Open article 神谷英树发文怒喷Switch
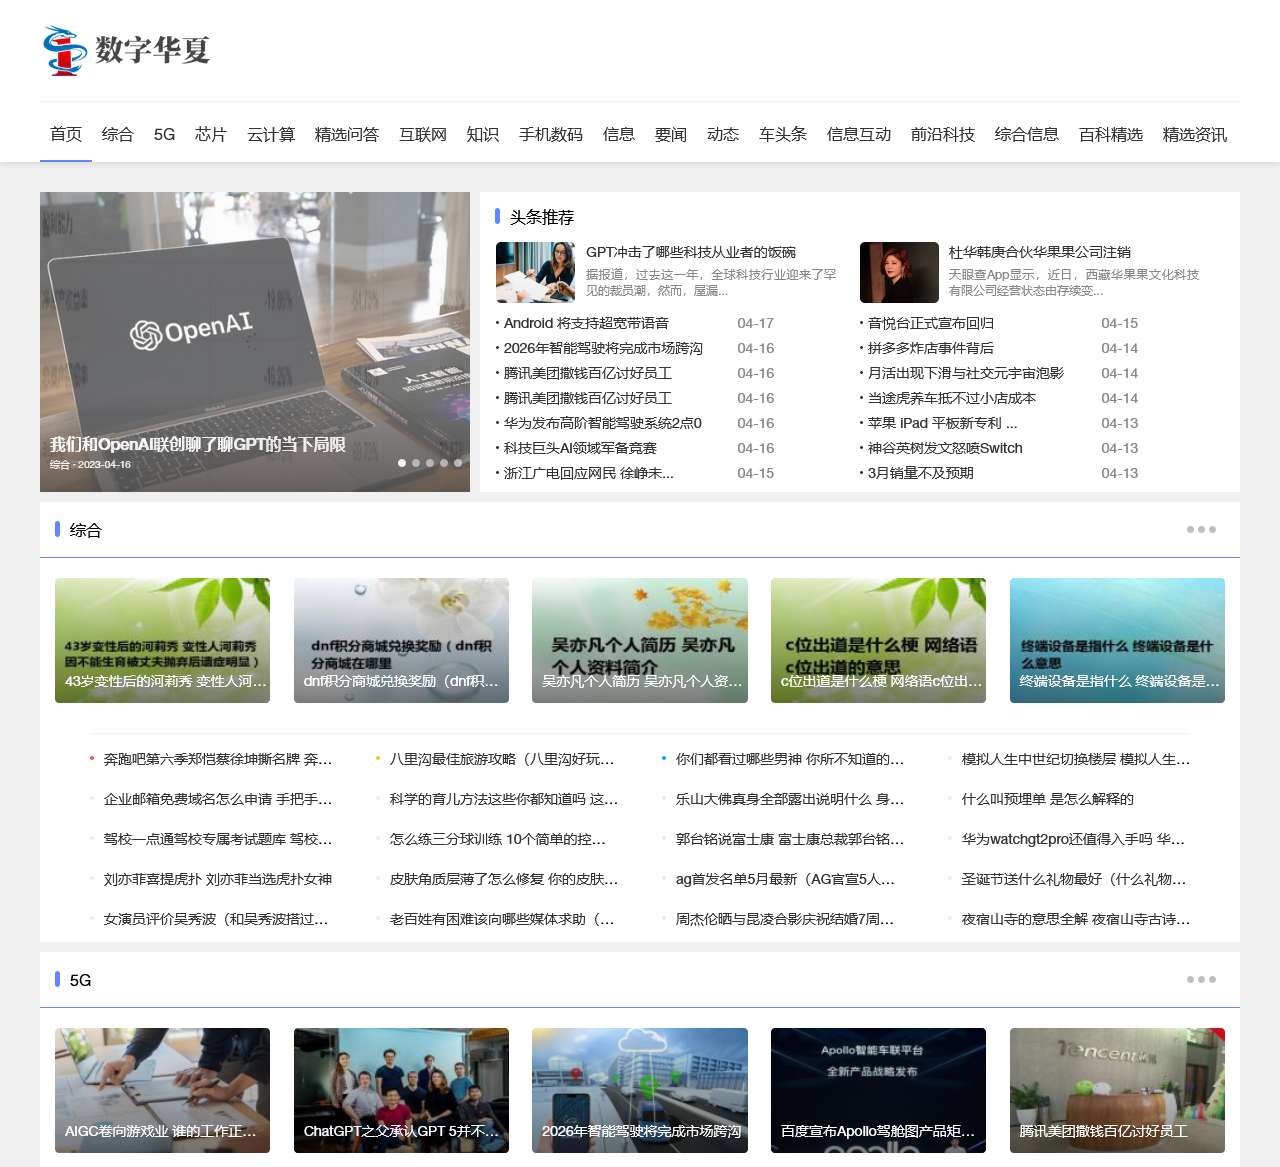 945,448
